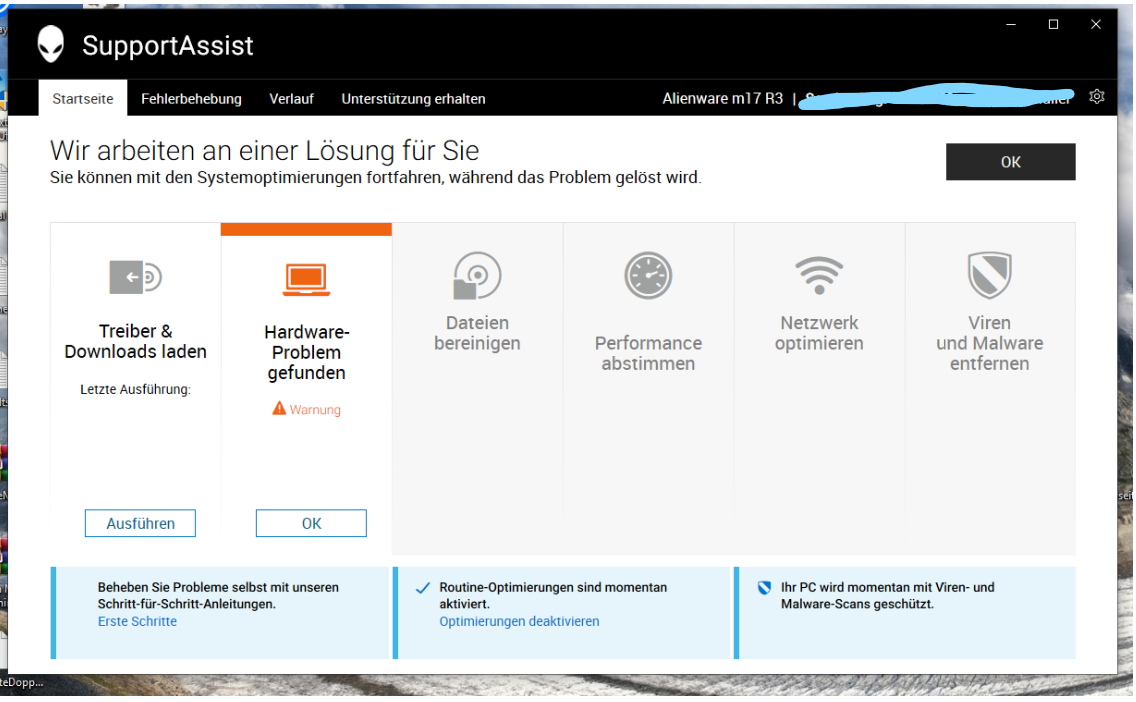Screen dimensions: 1136x702
Task: Click OK under Hardware-Problem gefunden
Action: pos(311,523)
